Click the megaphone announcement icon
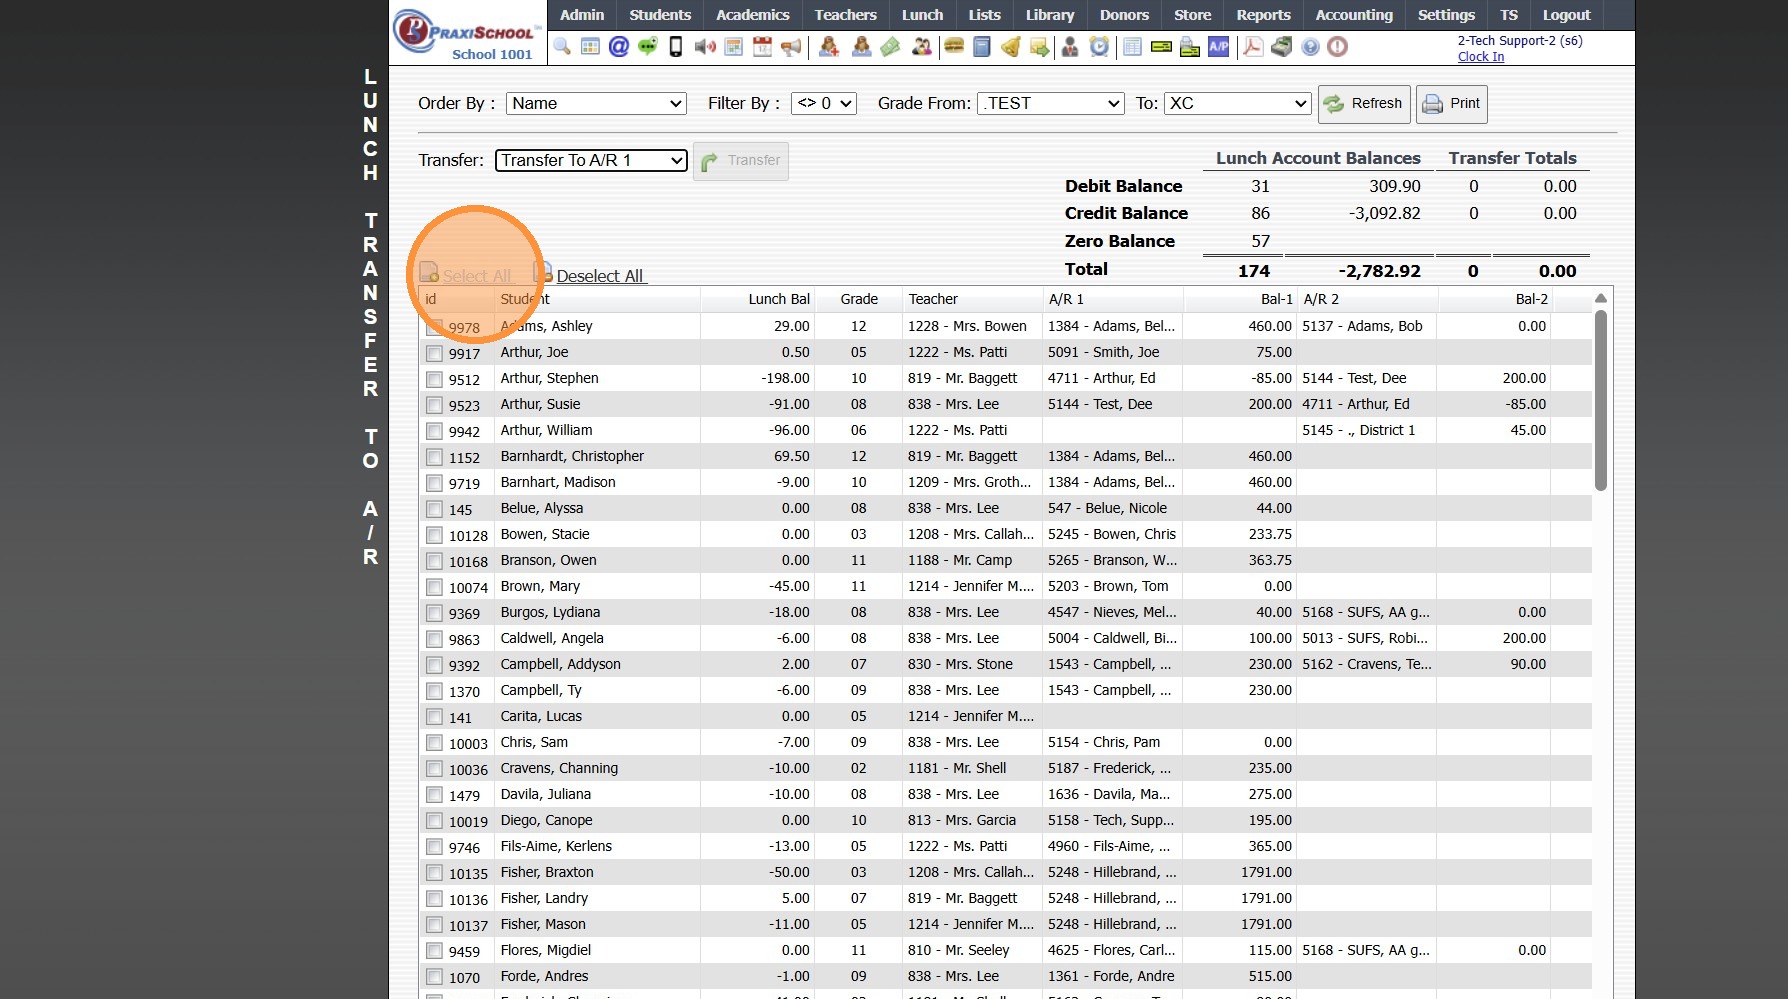This screenshot has height=999, width=1788. tap(791, 47)
